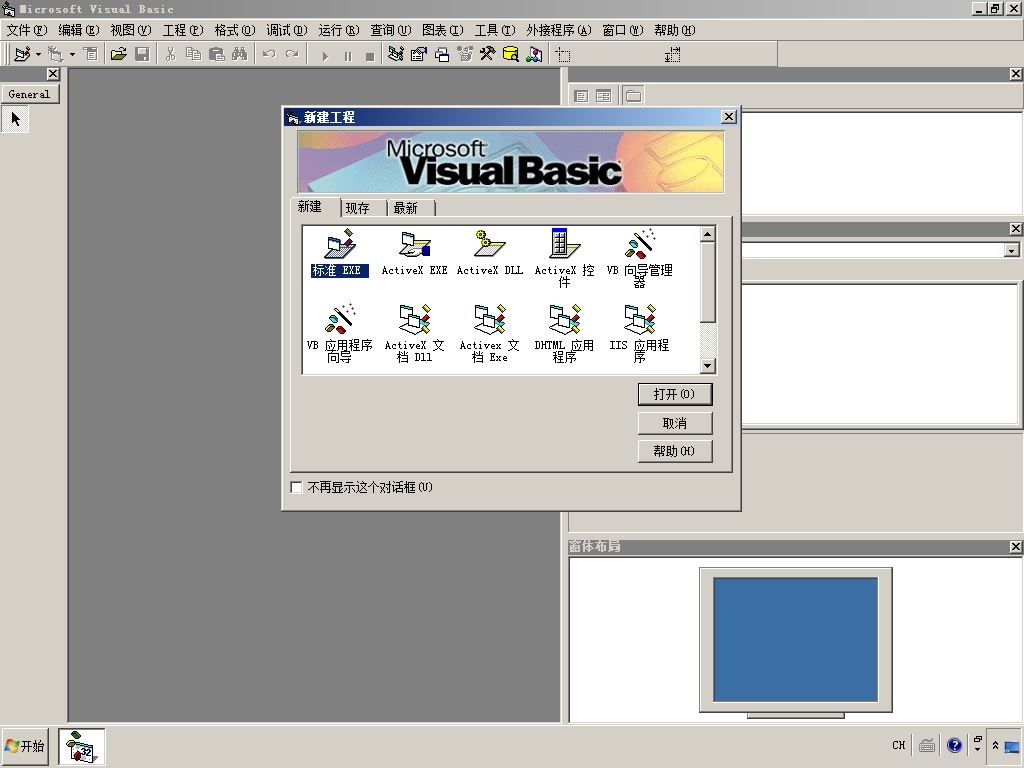Check 不再显示这个对话框 checkbox
The width and height of the screenshot is (1024, 768).
[296, 487]
